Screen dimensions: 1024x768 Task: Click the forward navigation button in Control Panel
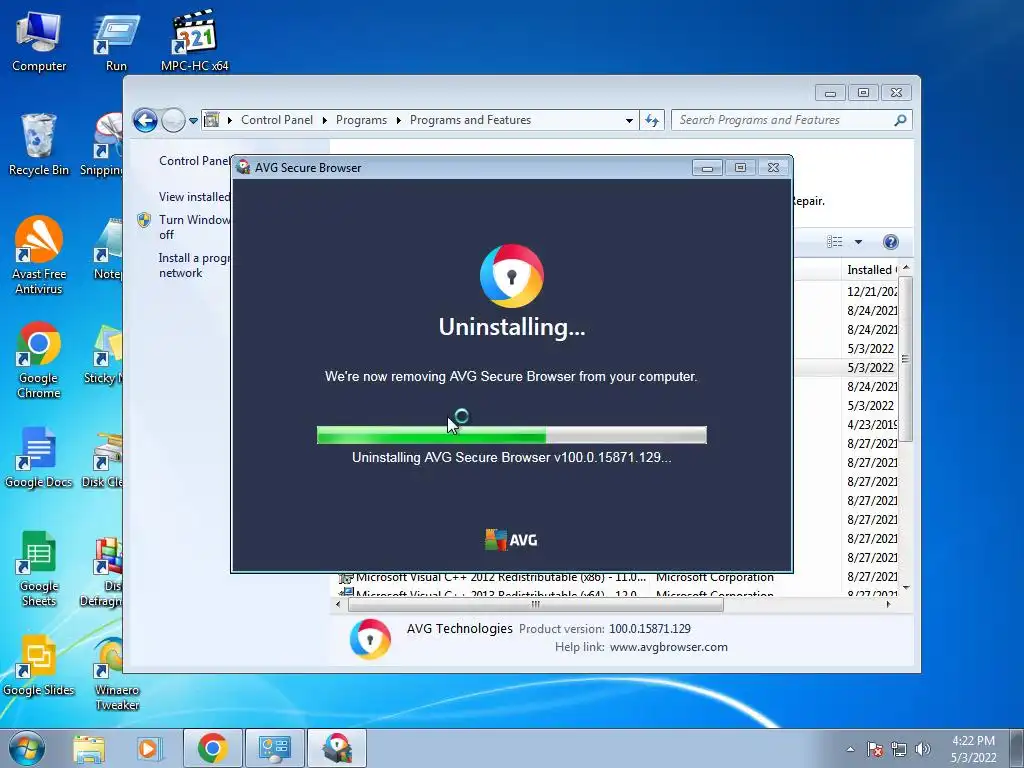[x=173, y=120]
